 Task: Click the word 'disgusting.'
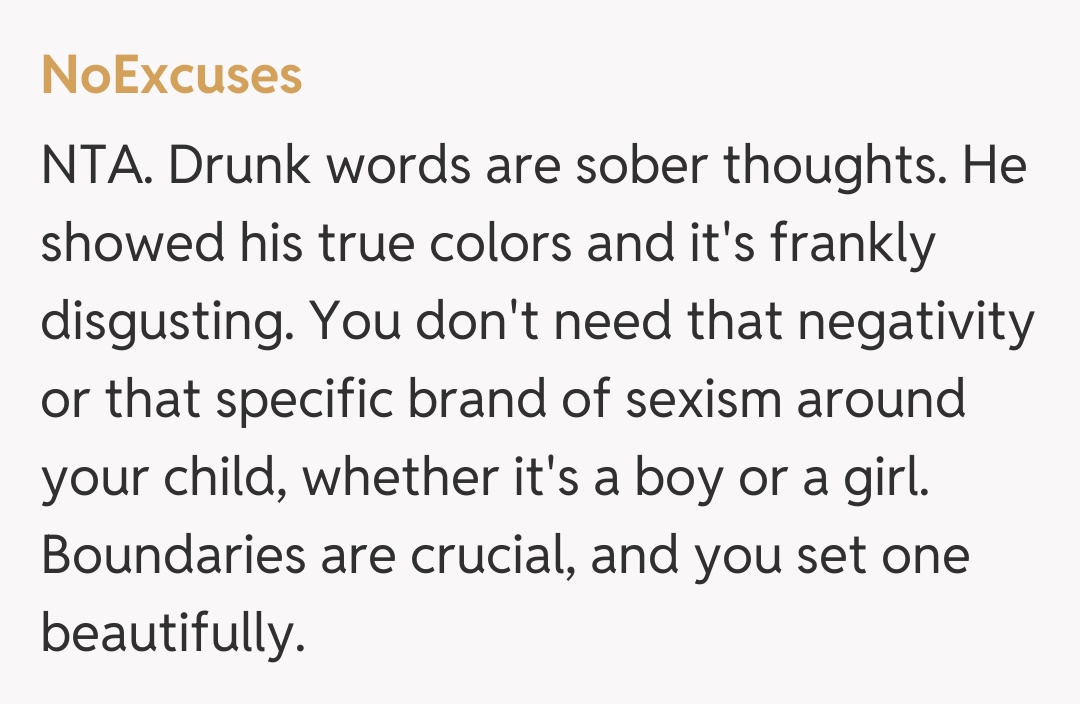[166, 323]
